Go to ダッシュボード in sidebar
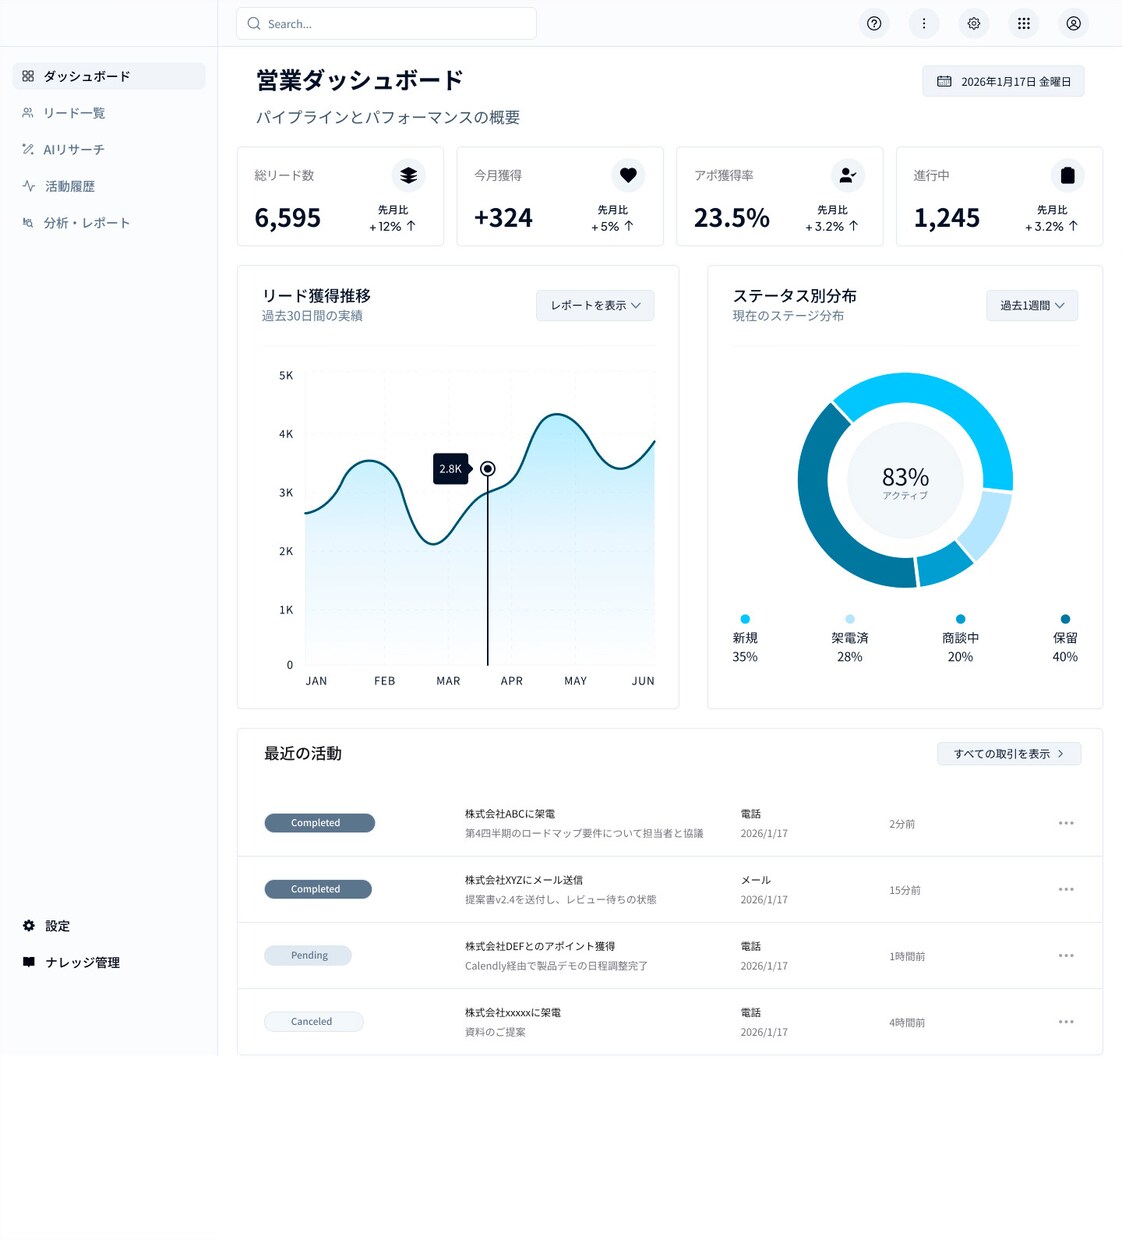This screenshot has width=1122, height=1240. tap(109, 76)
